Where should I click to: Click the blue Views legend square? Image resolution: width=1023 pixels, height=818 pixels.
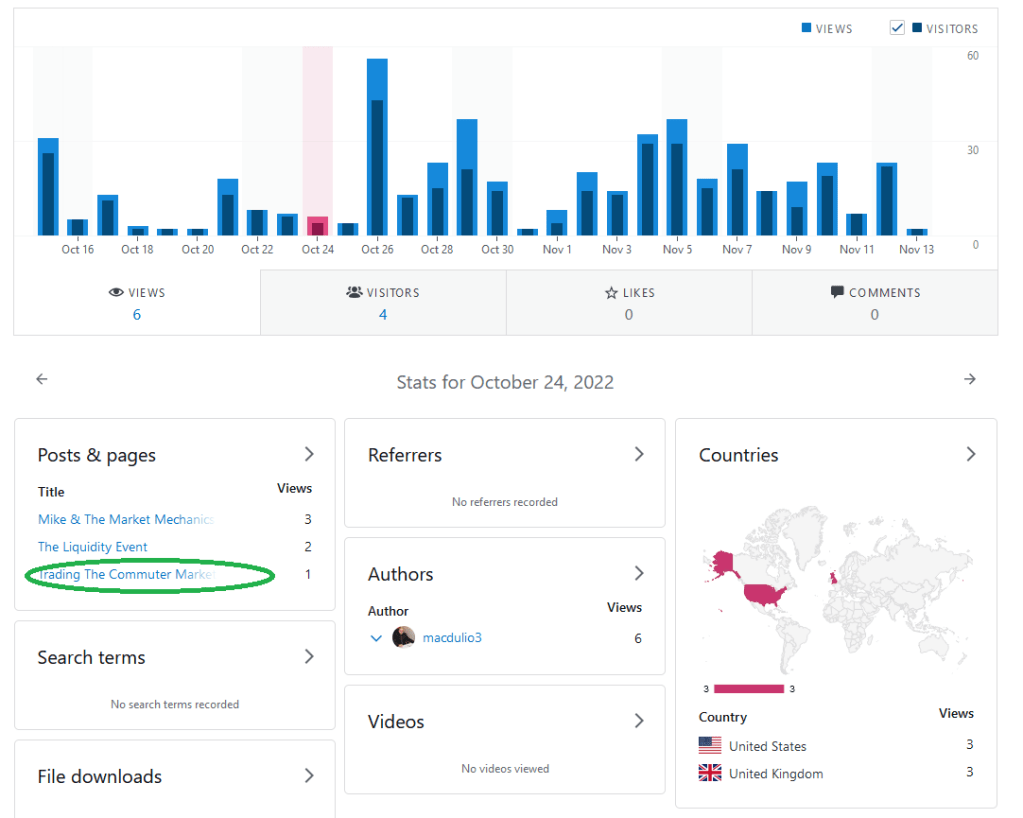(806, 29)
